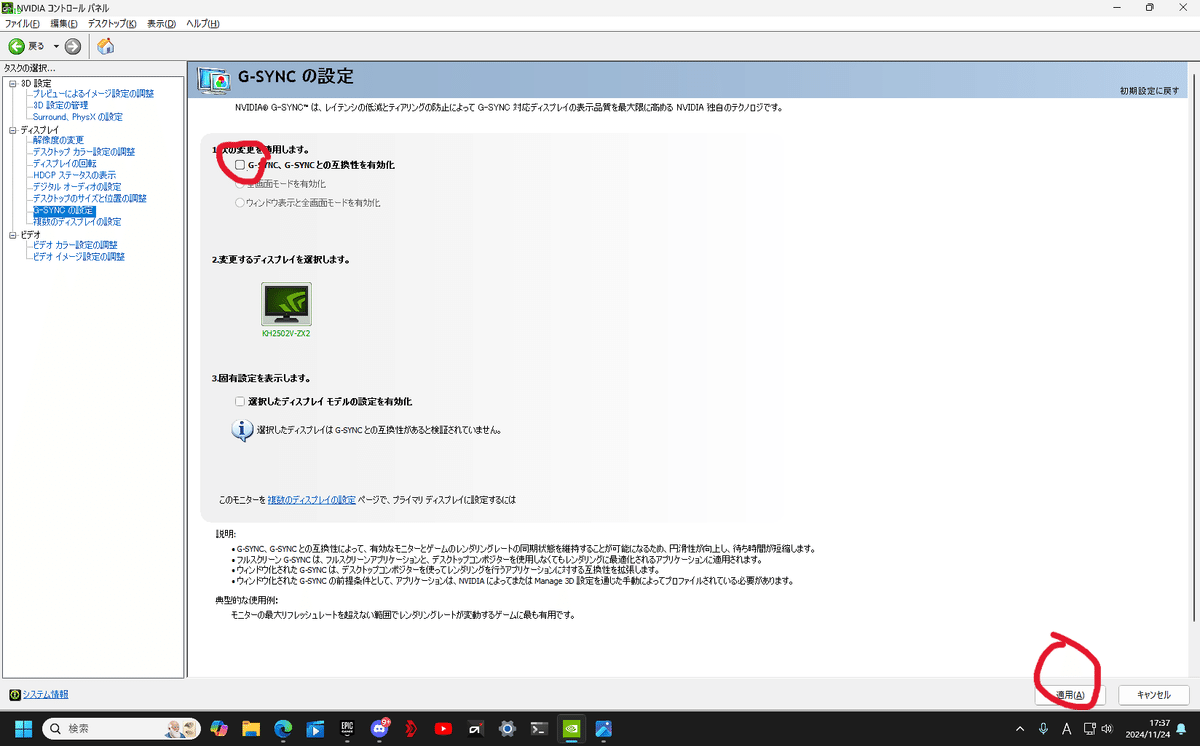Open ビデオ カラー設定の調整 tree item

click(75, 245)
